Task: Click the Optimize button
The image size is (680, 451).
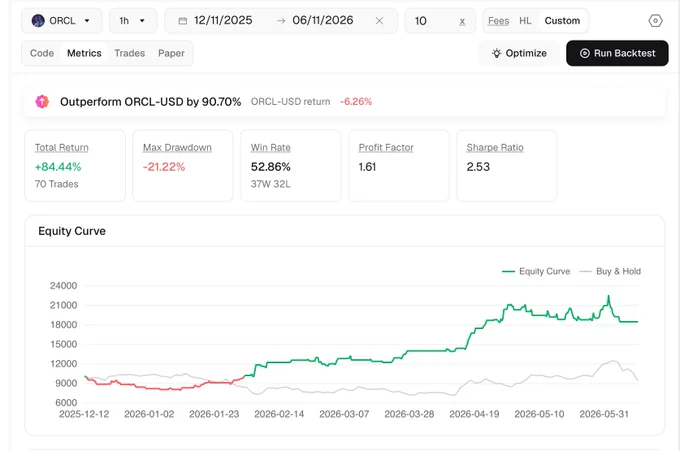Action: [x=519, y=53]
